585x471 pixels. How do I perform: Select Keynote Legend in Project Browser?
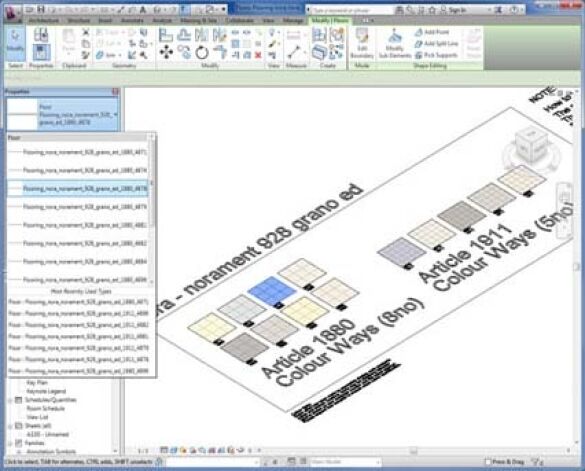point(46,392)
